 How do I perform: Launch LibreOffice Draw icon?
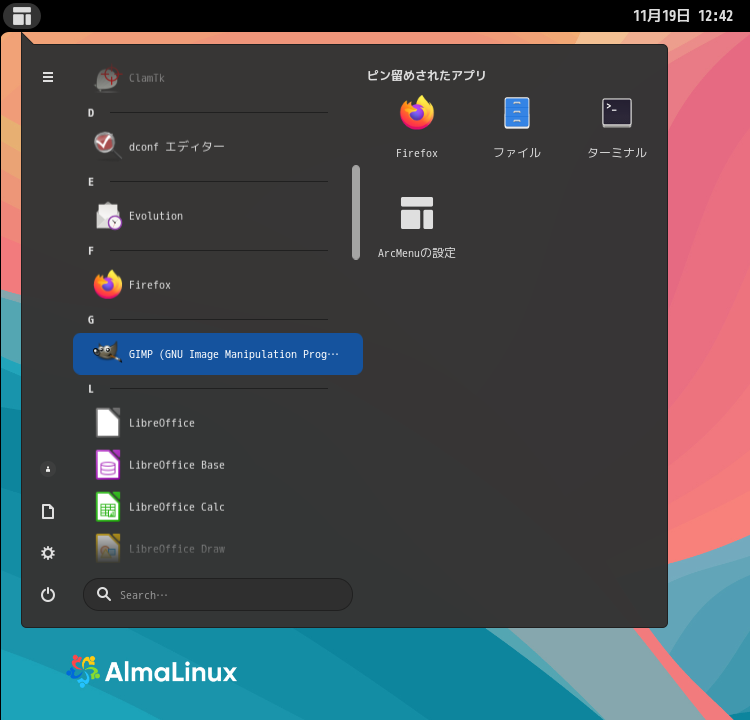click(x=108, y=548)
